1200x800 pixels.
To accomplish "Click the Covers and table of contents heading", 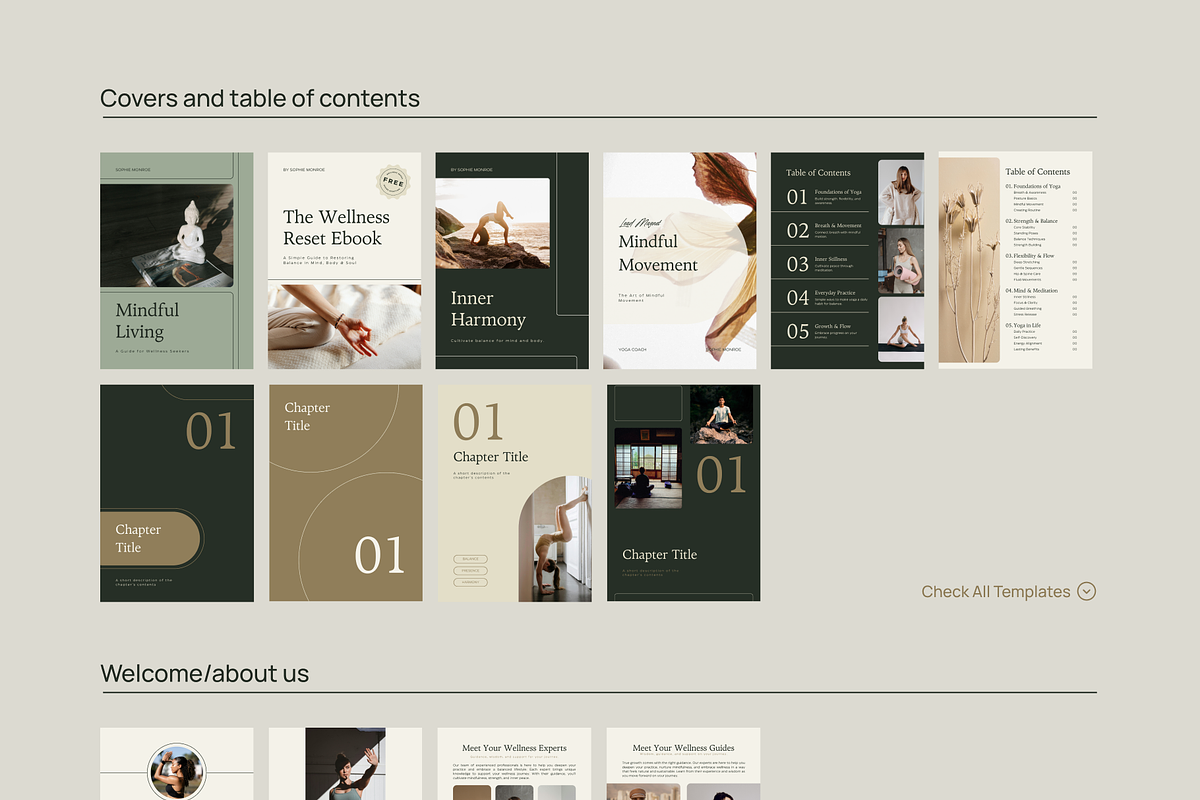I will coord(260,98).
